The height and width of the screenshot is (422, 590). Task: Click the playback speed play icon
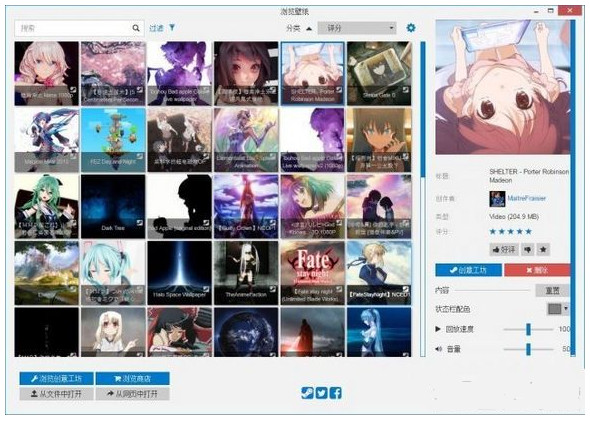438,329
